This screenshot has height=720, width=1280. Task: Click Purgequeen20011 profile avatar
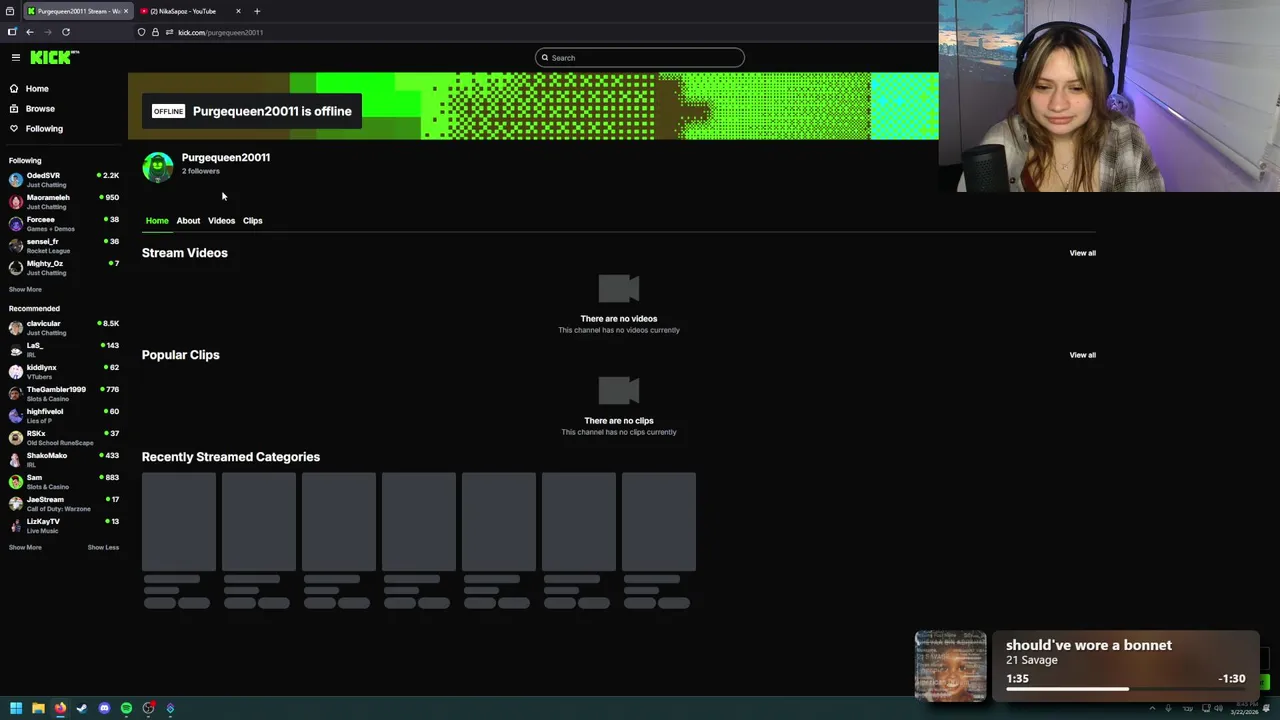click(157, 167)
